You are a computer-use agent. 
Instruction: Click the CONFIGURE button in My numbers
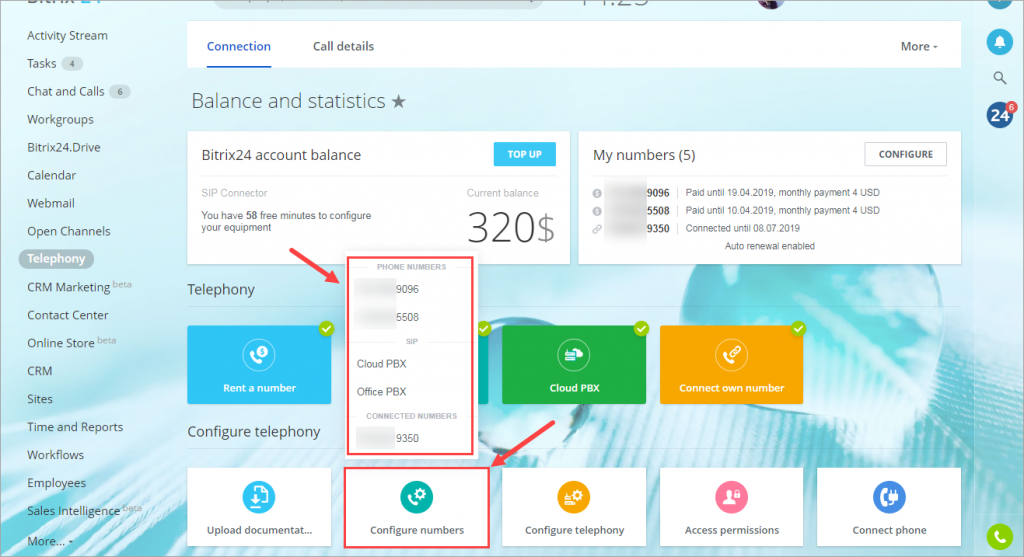[905, 154]
